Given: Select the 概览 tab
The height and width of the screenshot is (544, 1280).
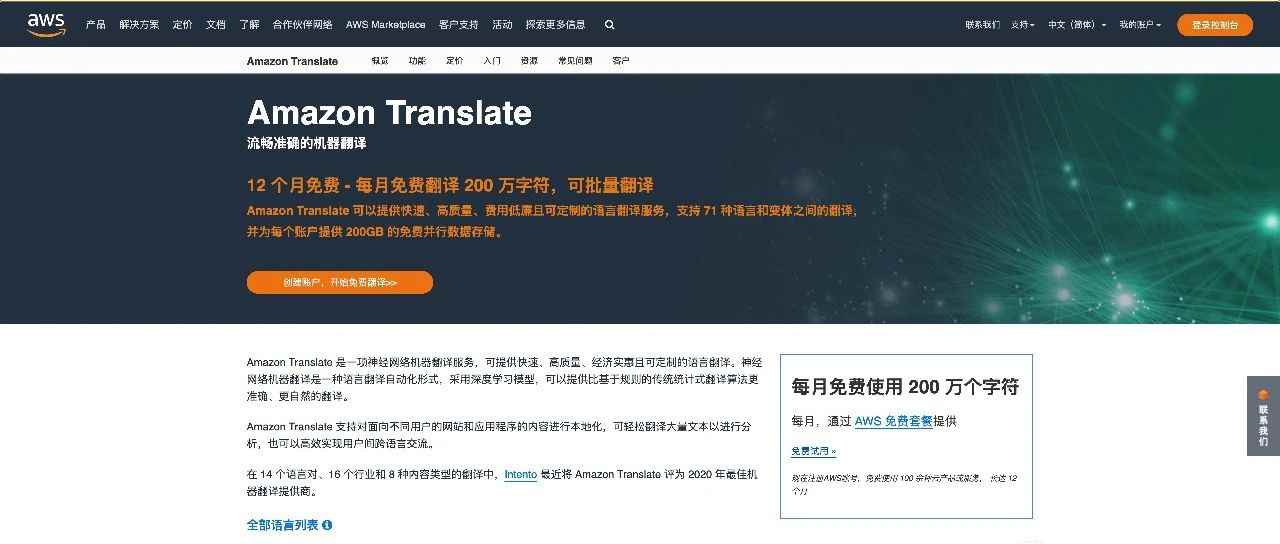Looking at the screenshot, I should click(x=380, y=61).
